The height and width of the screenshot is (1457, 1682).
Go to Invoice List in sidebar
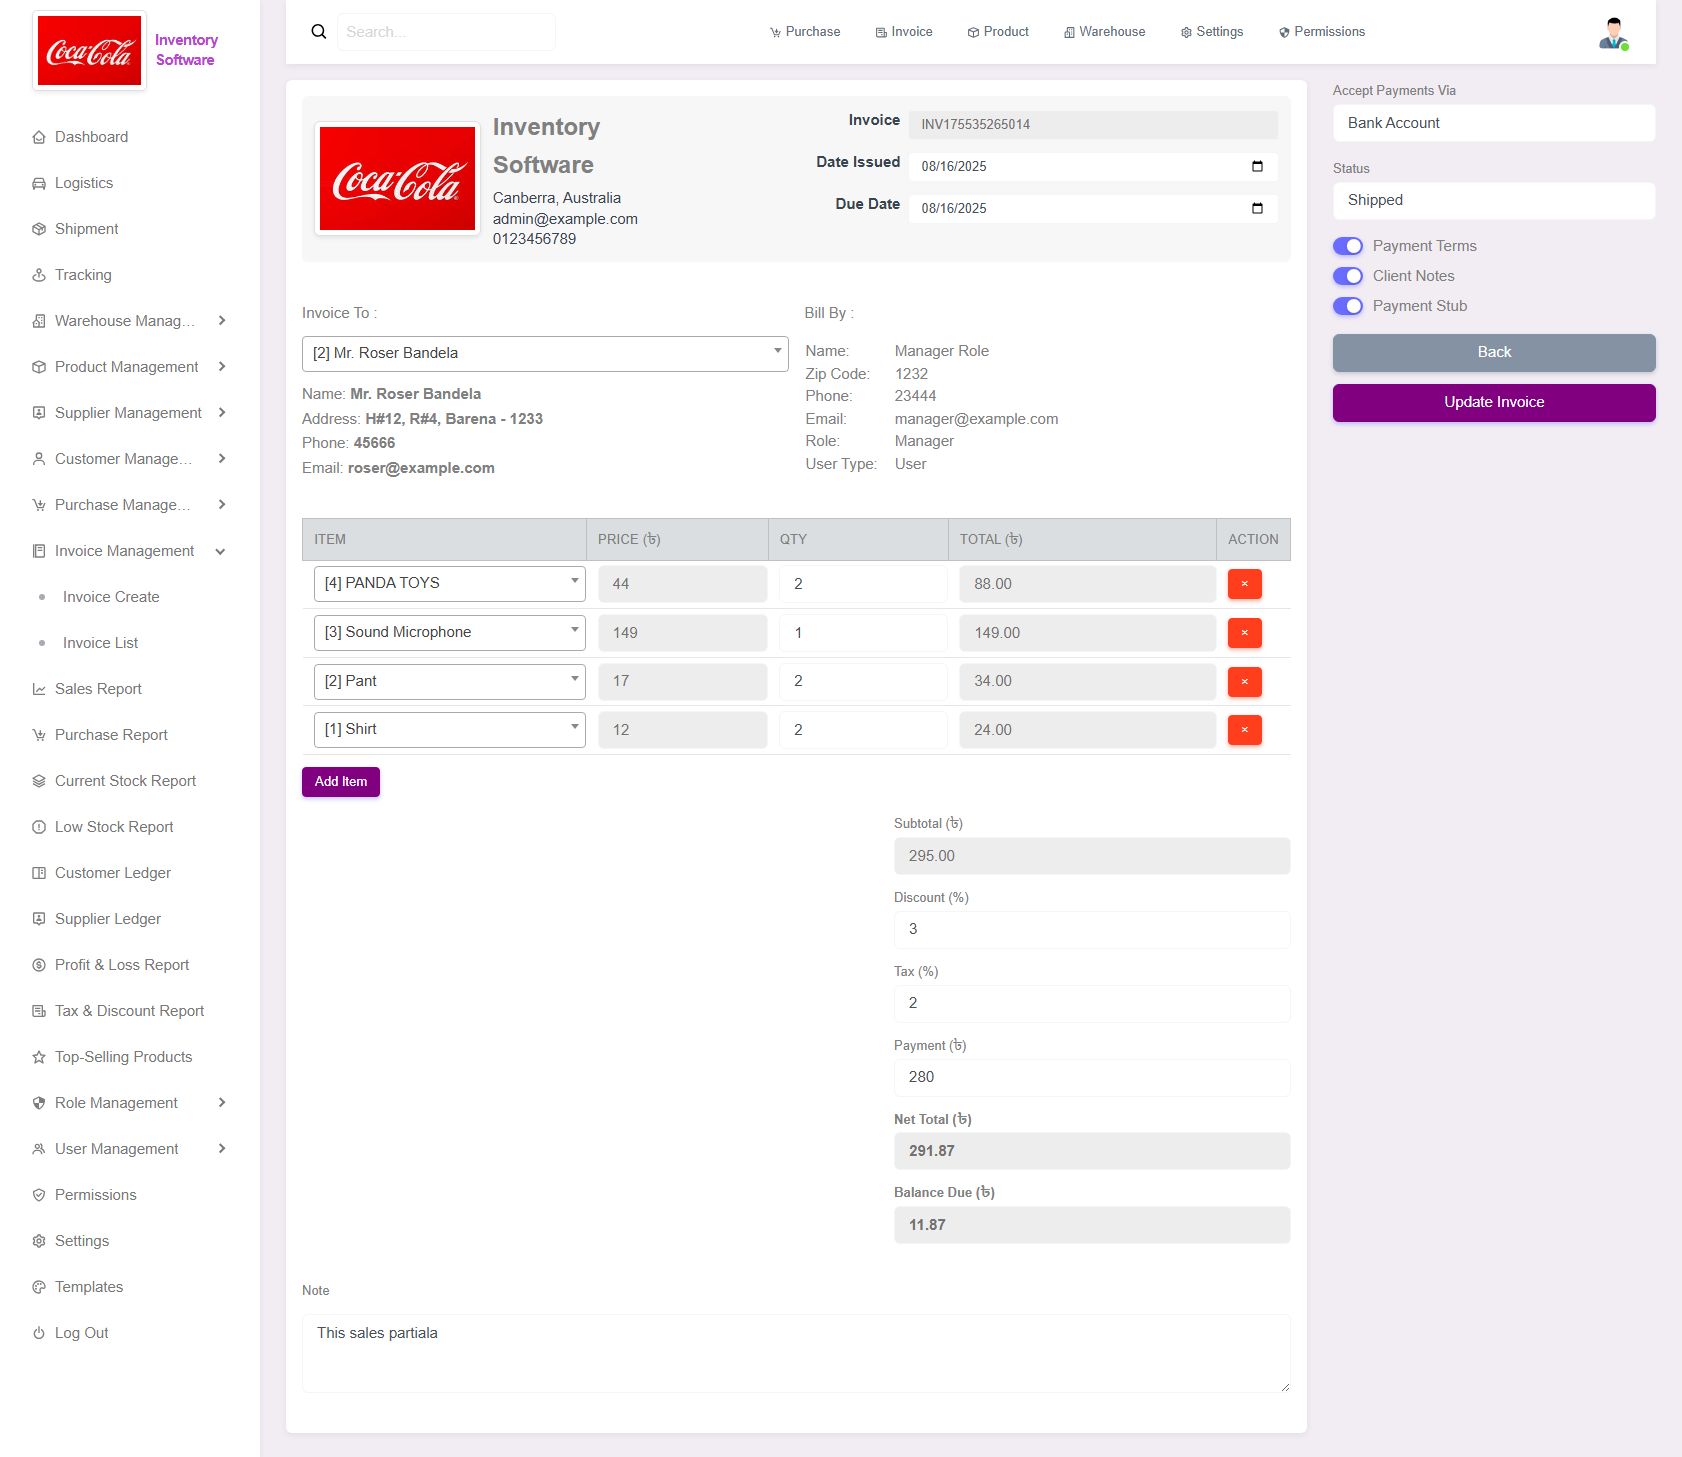[x=100, y=643]
